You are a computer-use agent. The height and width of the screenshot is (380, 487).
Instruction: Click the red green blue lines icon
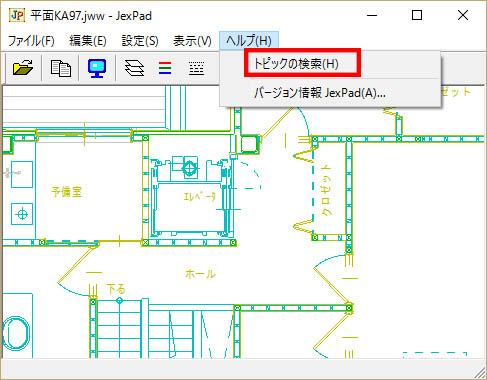coord(165,68)
